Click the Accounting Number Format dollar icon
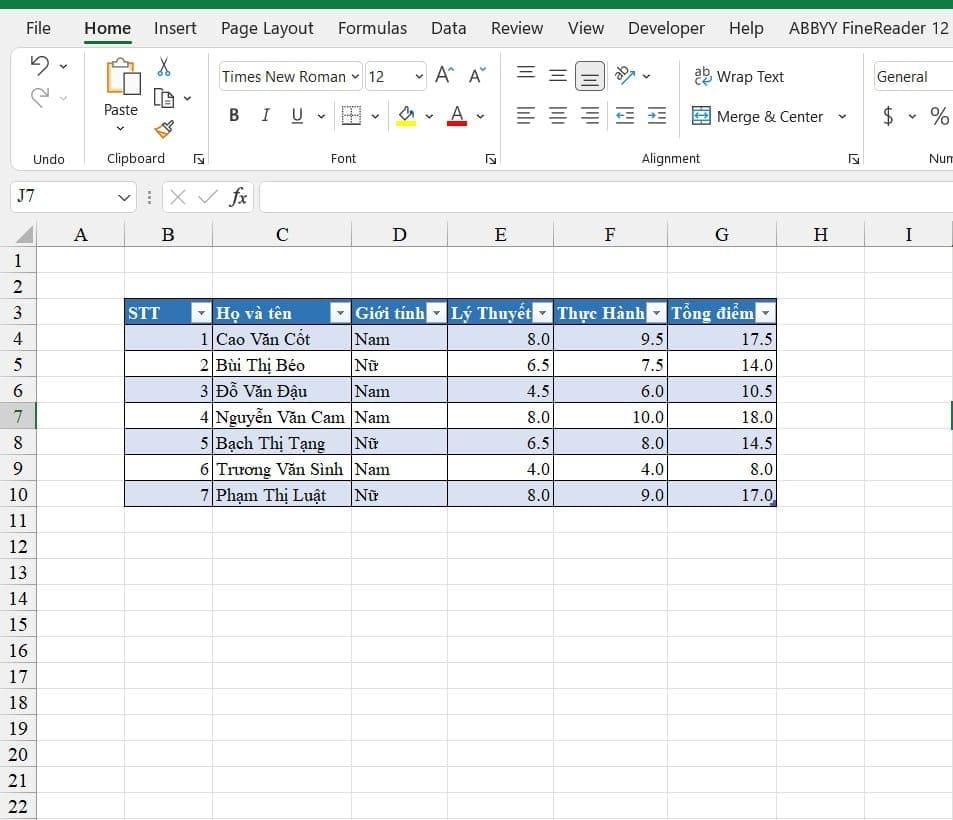Image resolution: width=953 pixels, height=820 pixels. tap(888, 116)
